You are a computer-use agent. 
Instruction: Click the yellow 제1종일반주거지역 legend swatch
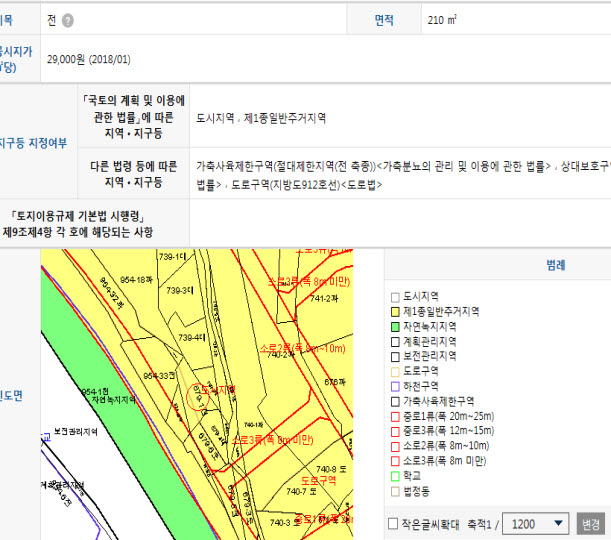[395, 312]
